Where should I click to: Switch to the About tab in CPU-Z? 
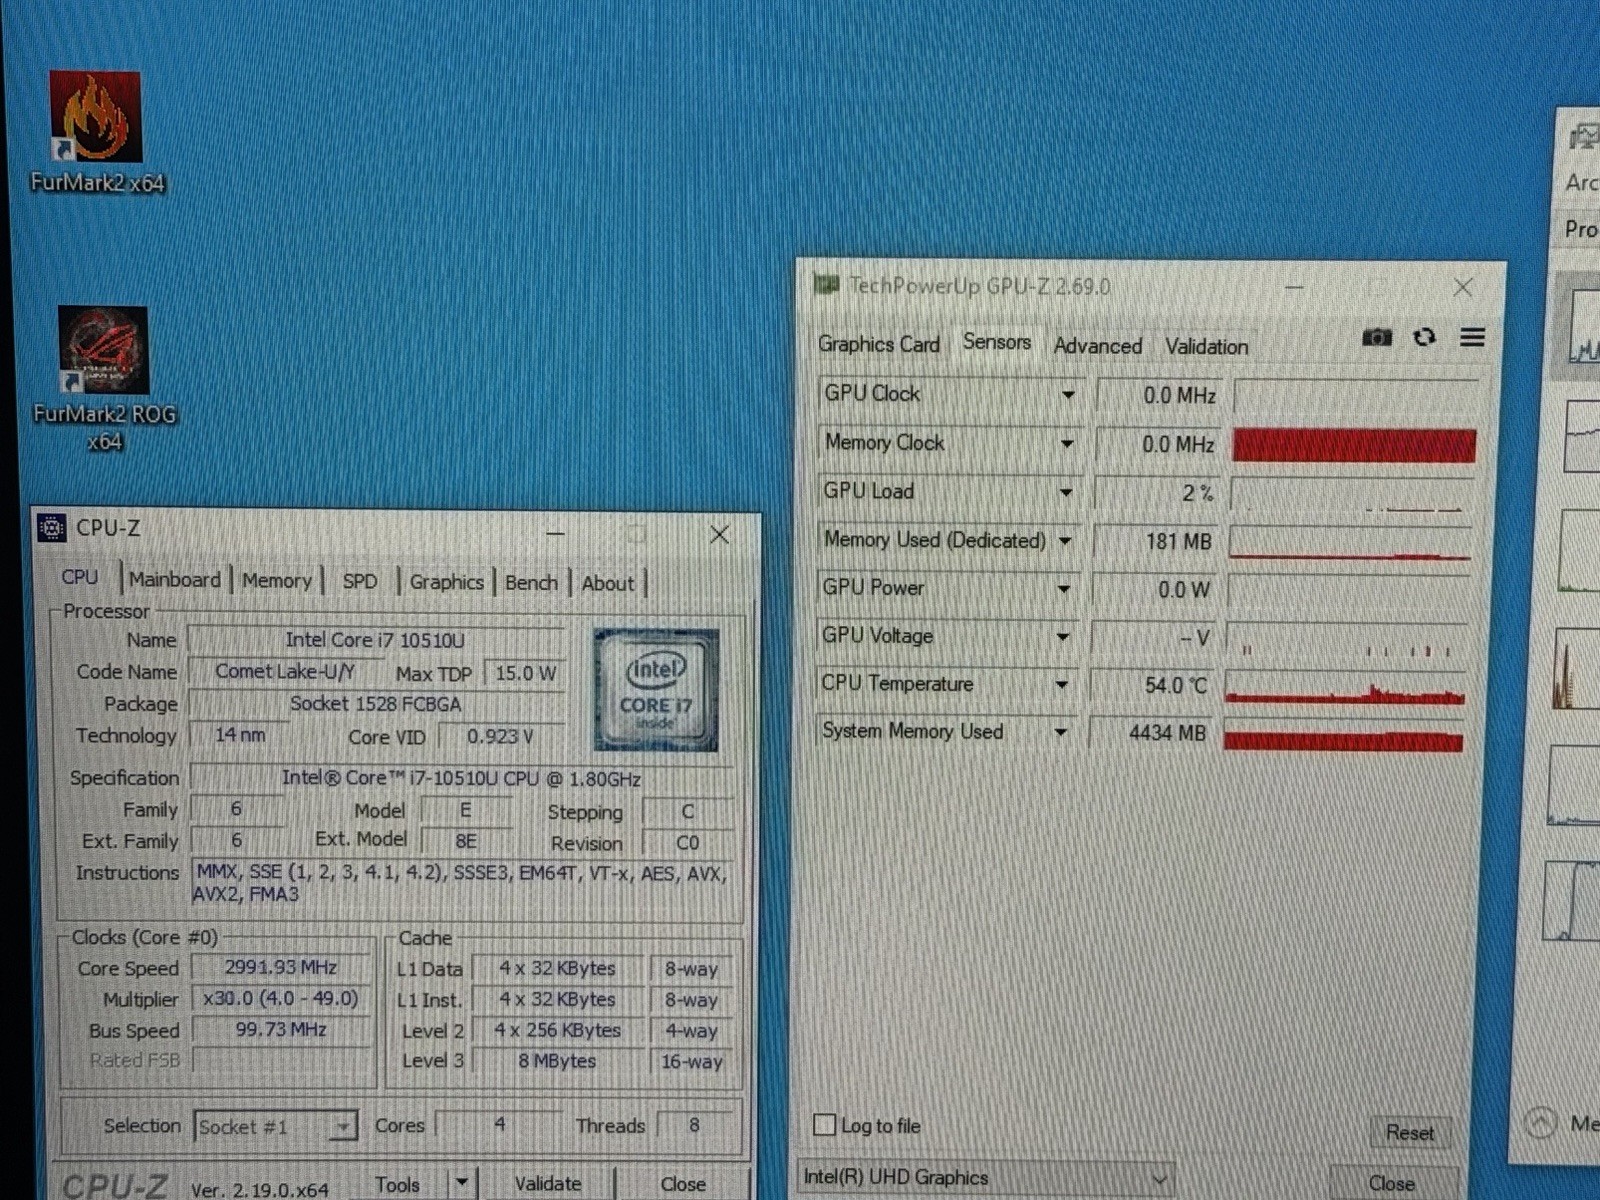[608, 583]
